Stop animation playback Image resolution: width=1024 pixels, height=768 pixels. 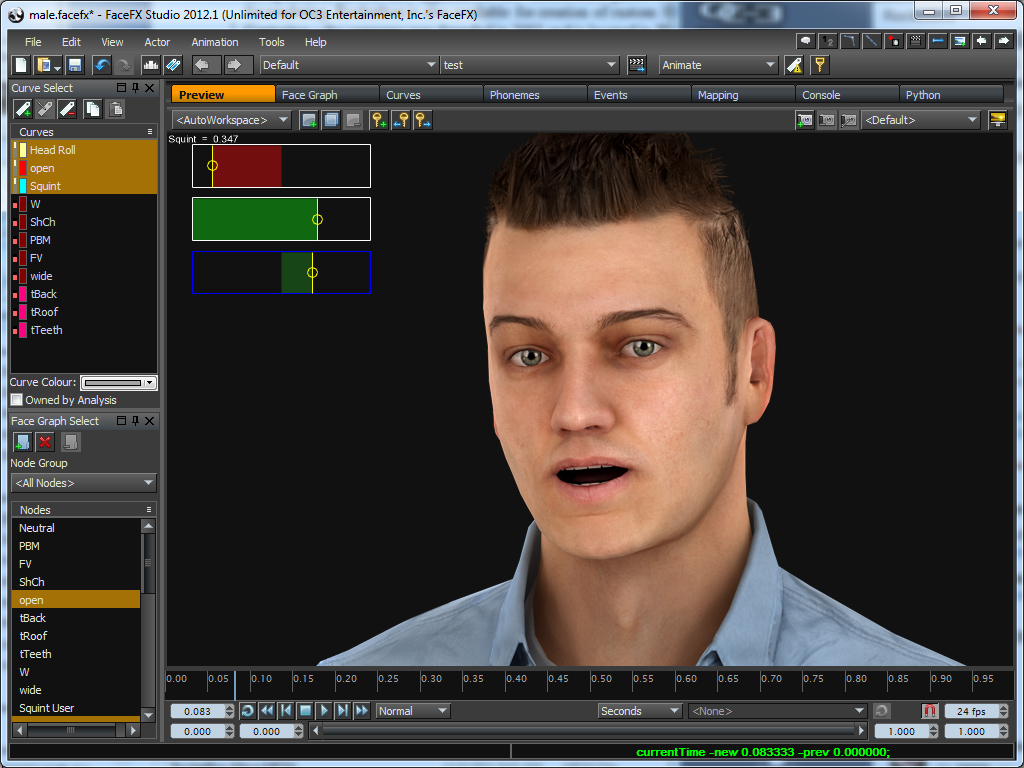tap(305, 711)
